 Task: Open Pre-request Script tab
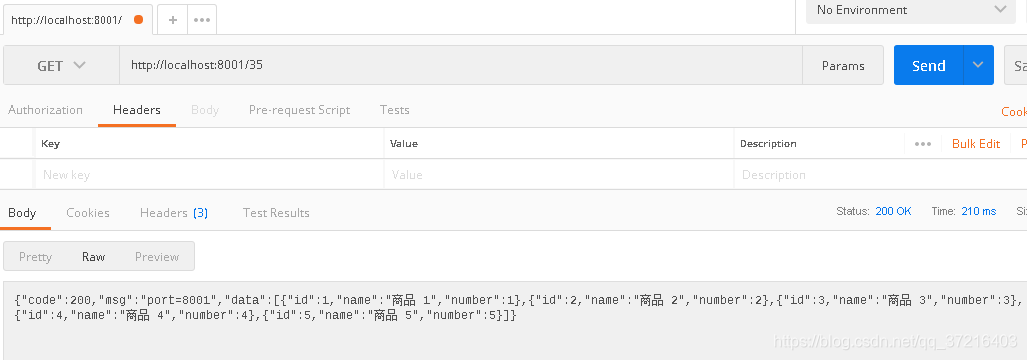(x=299, y=110)
